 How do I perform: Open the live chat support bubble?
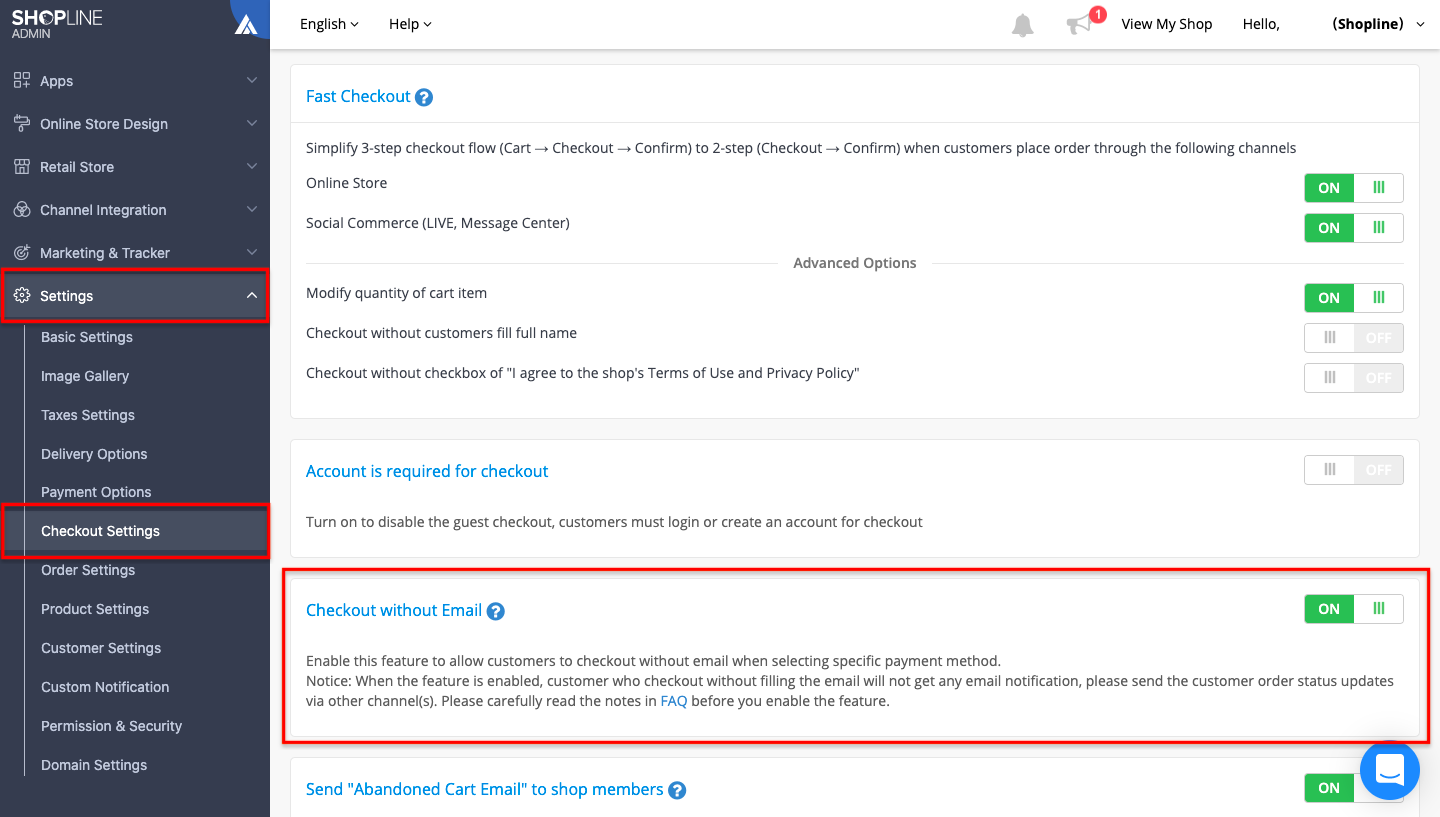[x=1390, y=769]
